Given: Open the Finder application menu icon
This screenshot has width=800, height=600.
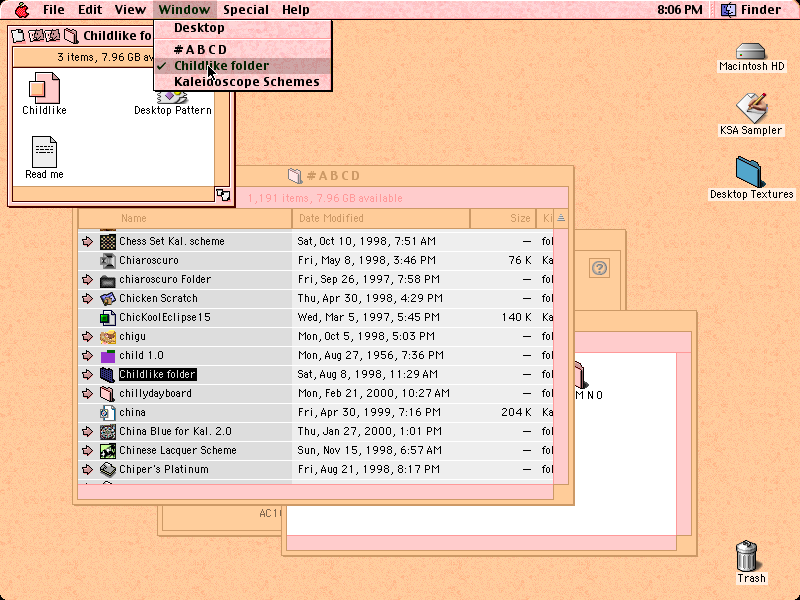Looking at the screenshot, I should (728, 10).
